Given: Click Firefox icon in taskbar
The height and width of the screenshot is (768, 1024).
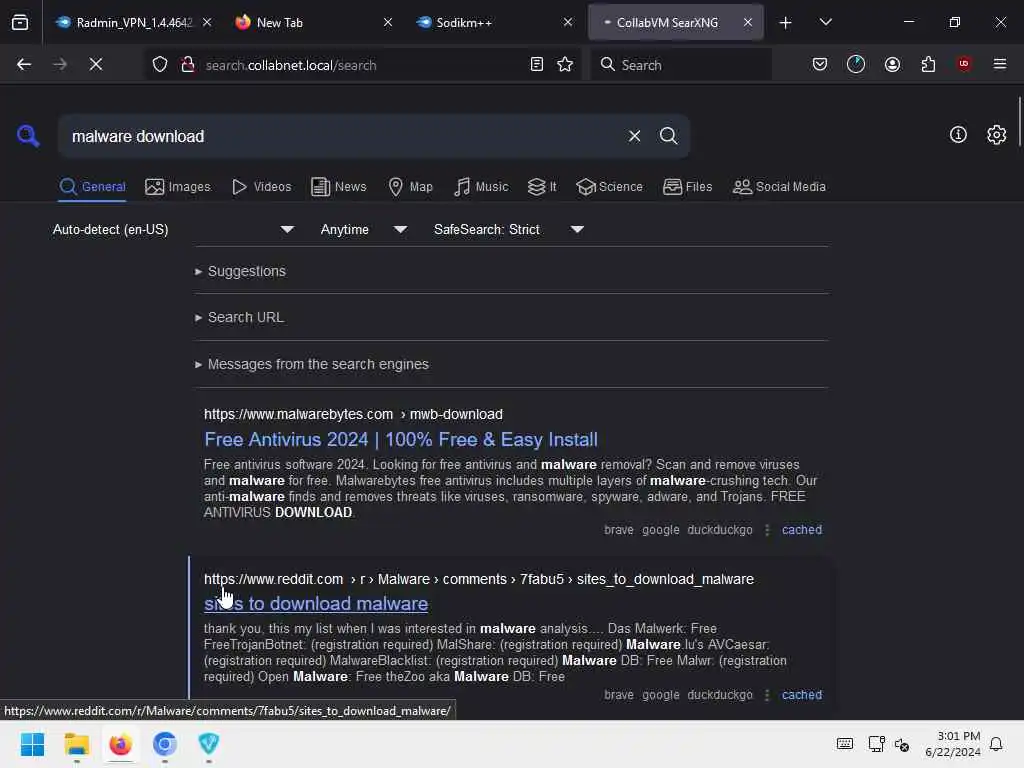Looking at the screenshot, I should coord(121,744).
